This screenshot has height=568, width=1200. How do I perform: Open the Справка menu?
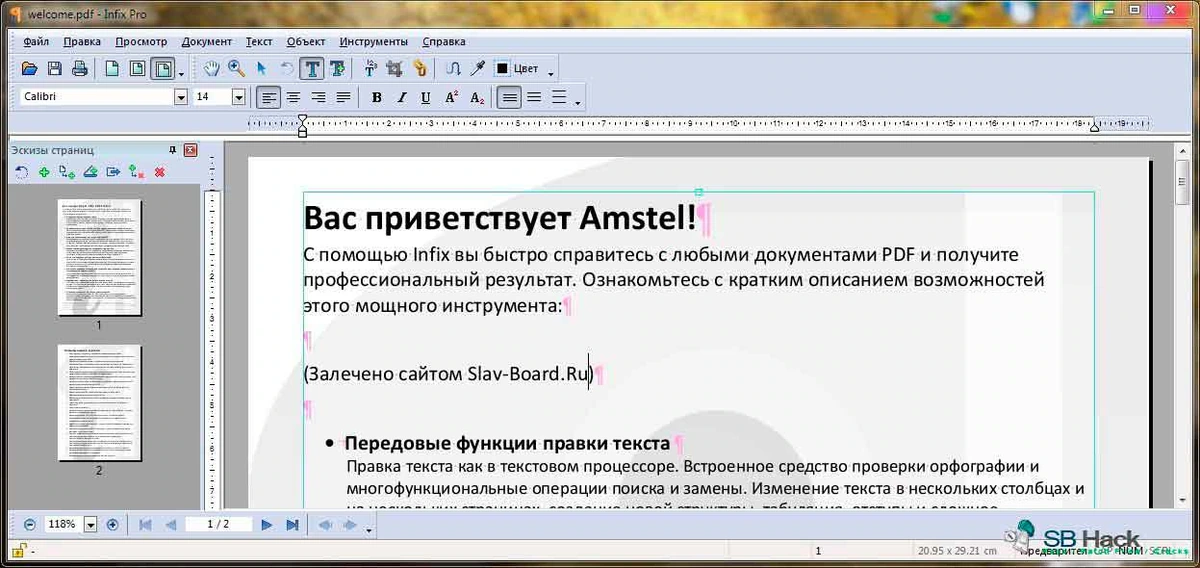coord(444,42)
